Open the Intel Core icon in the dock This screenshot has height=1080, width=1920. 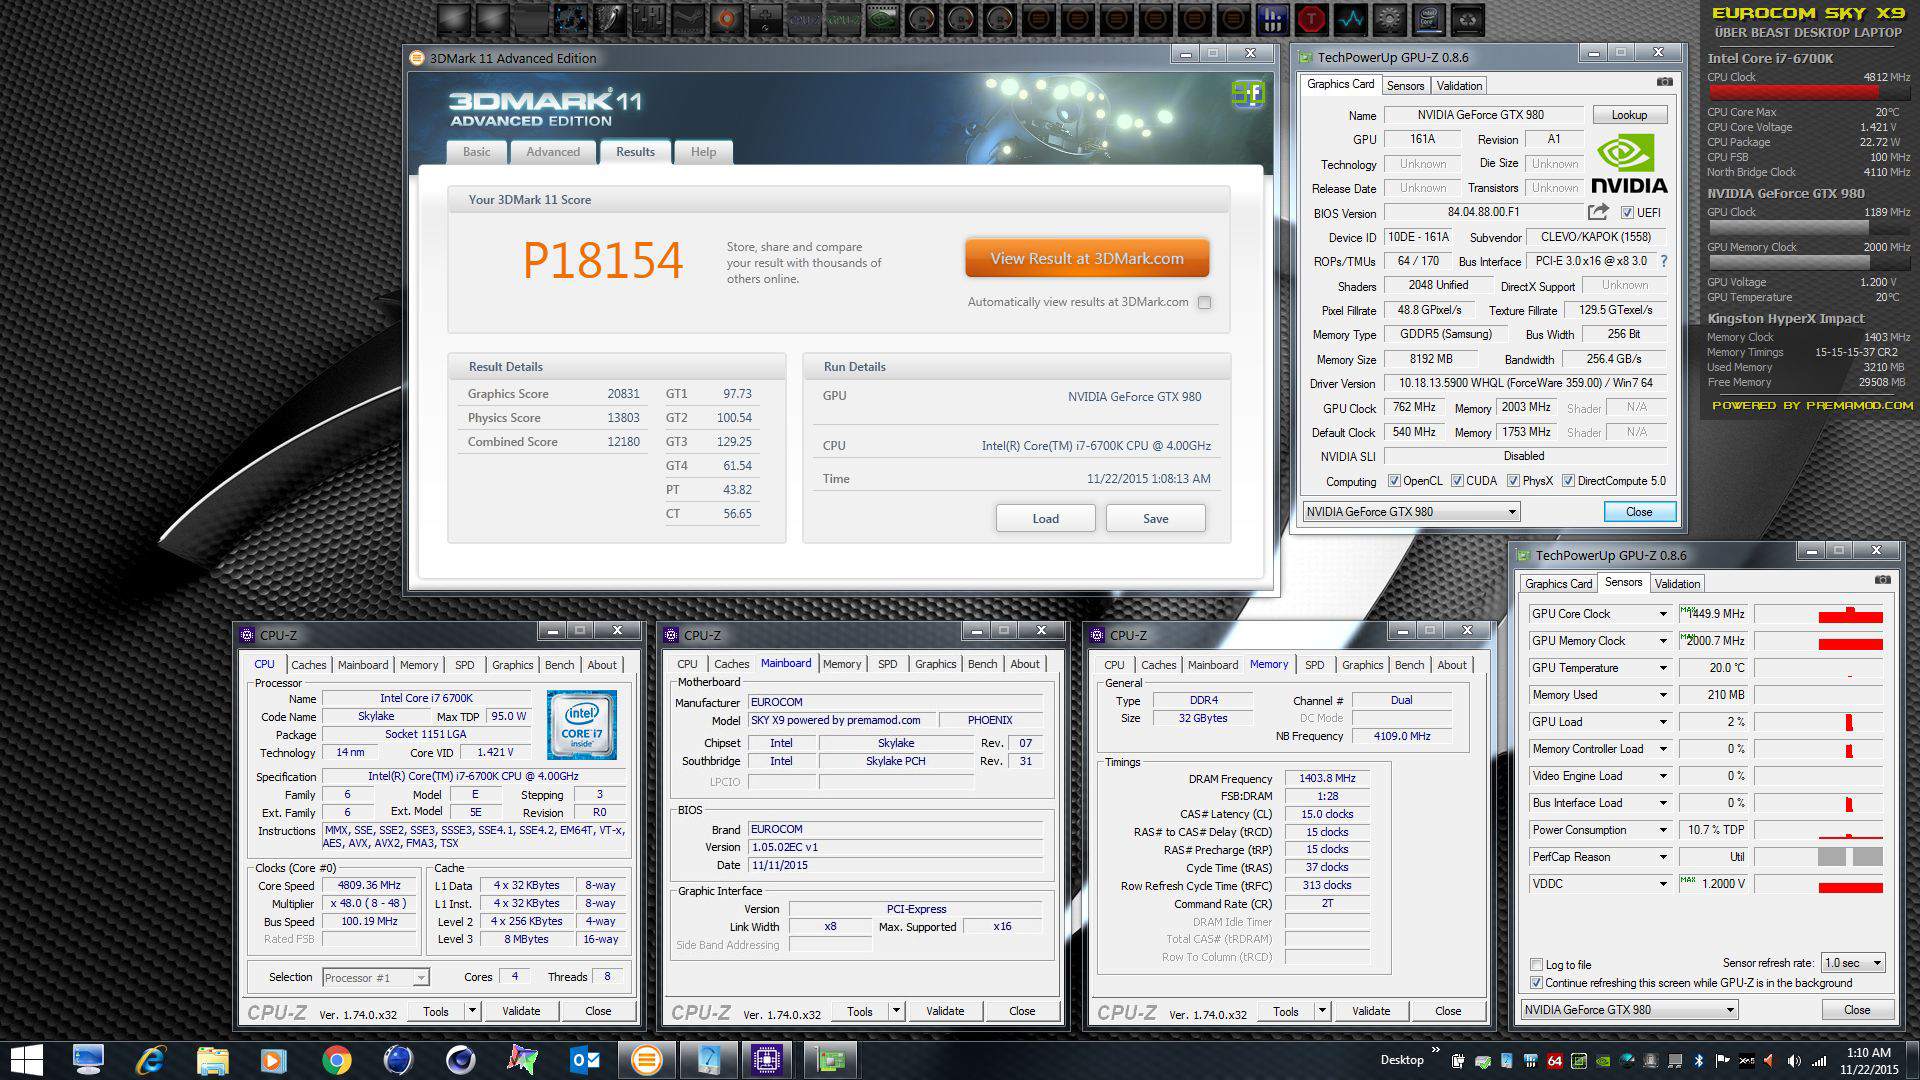(x=1429, y=19)
